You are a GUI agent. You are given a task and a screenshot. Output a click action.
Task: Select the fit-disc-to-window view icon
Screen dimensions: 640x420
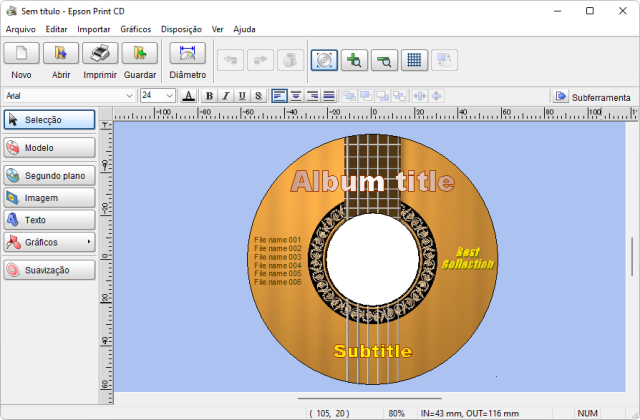(x=324, y=60)
